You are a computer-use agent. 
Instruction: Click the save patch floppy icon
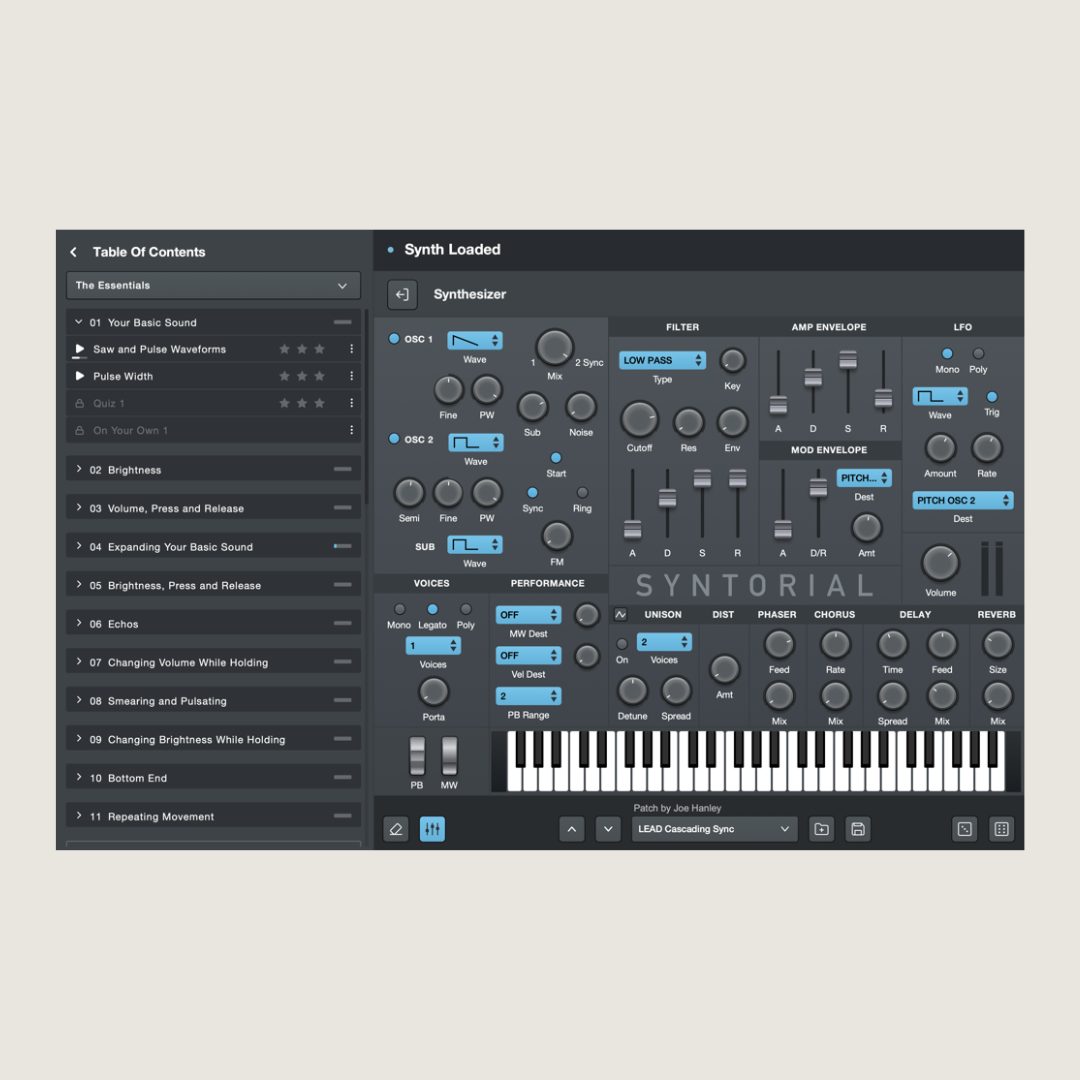tap(858, 829)
